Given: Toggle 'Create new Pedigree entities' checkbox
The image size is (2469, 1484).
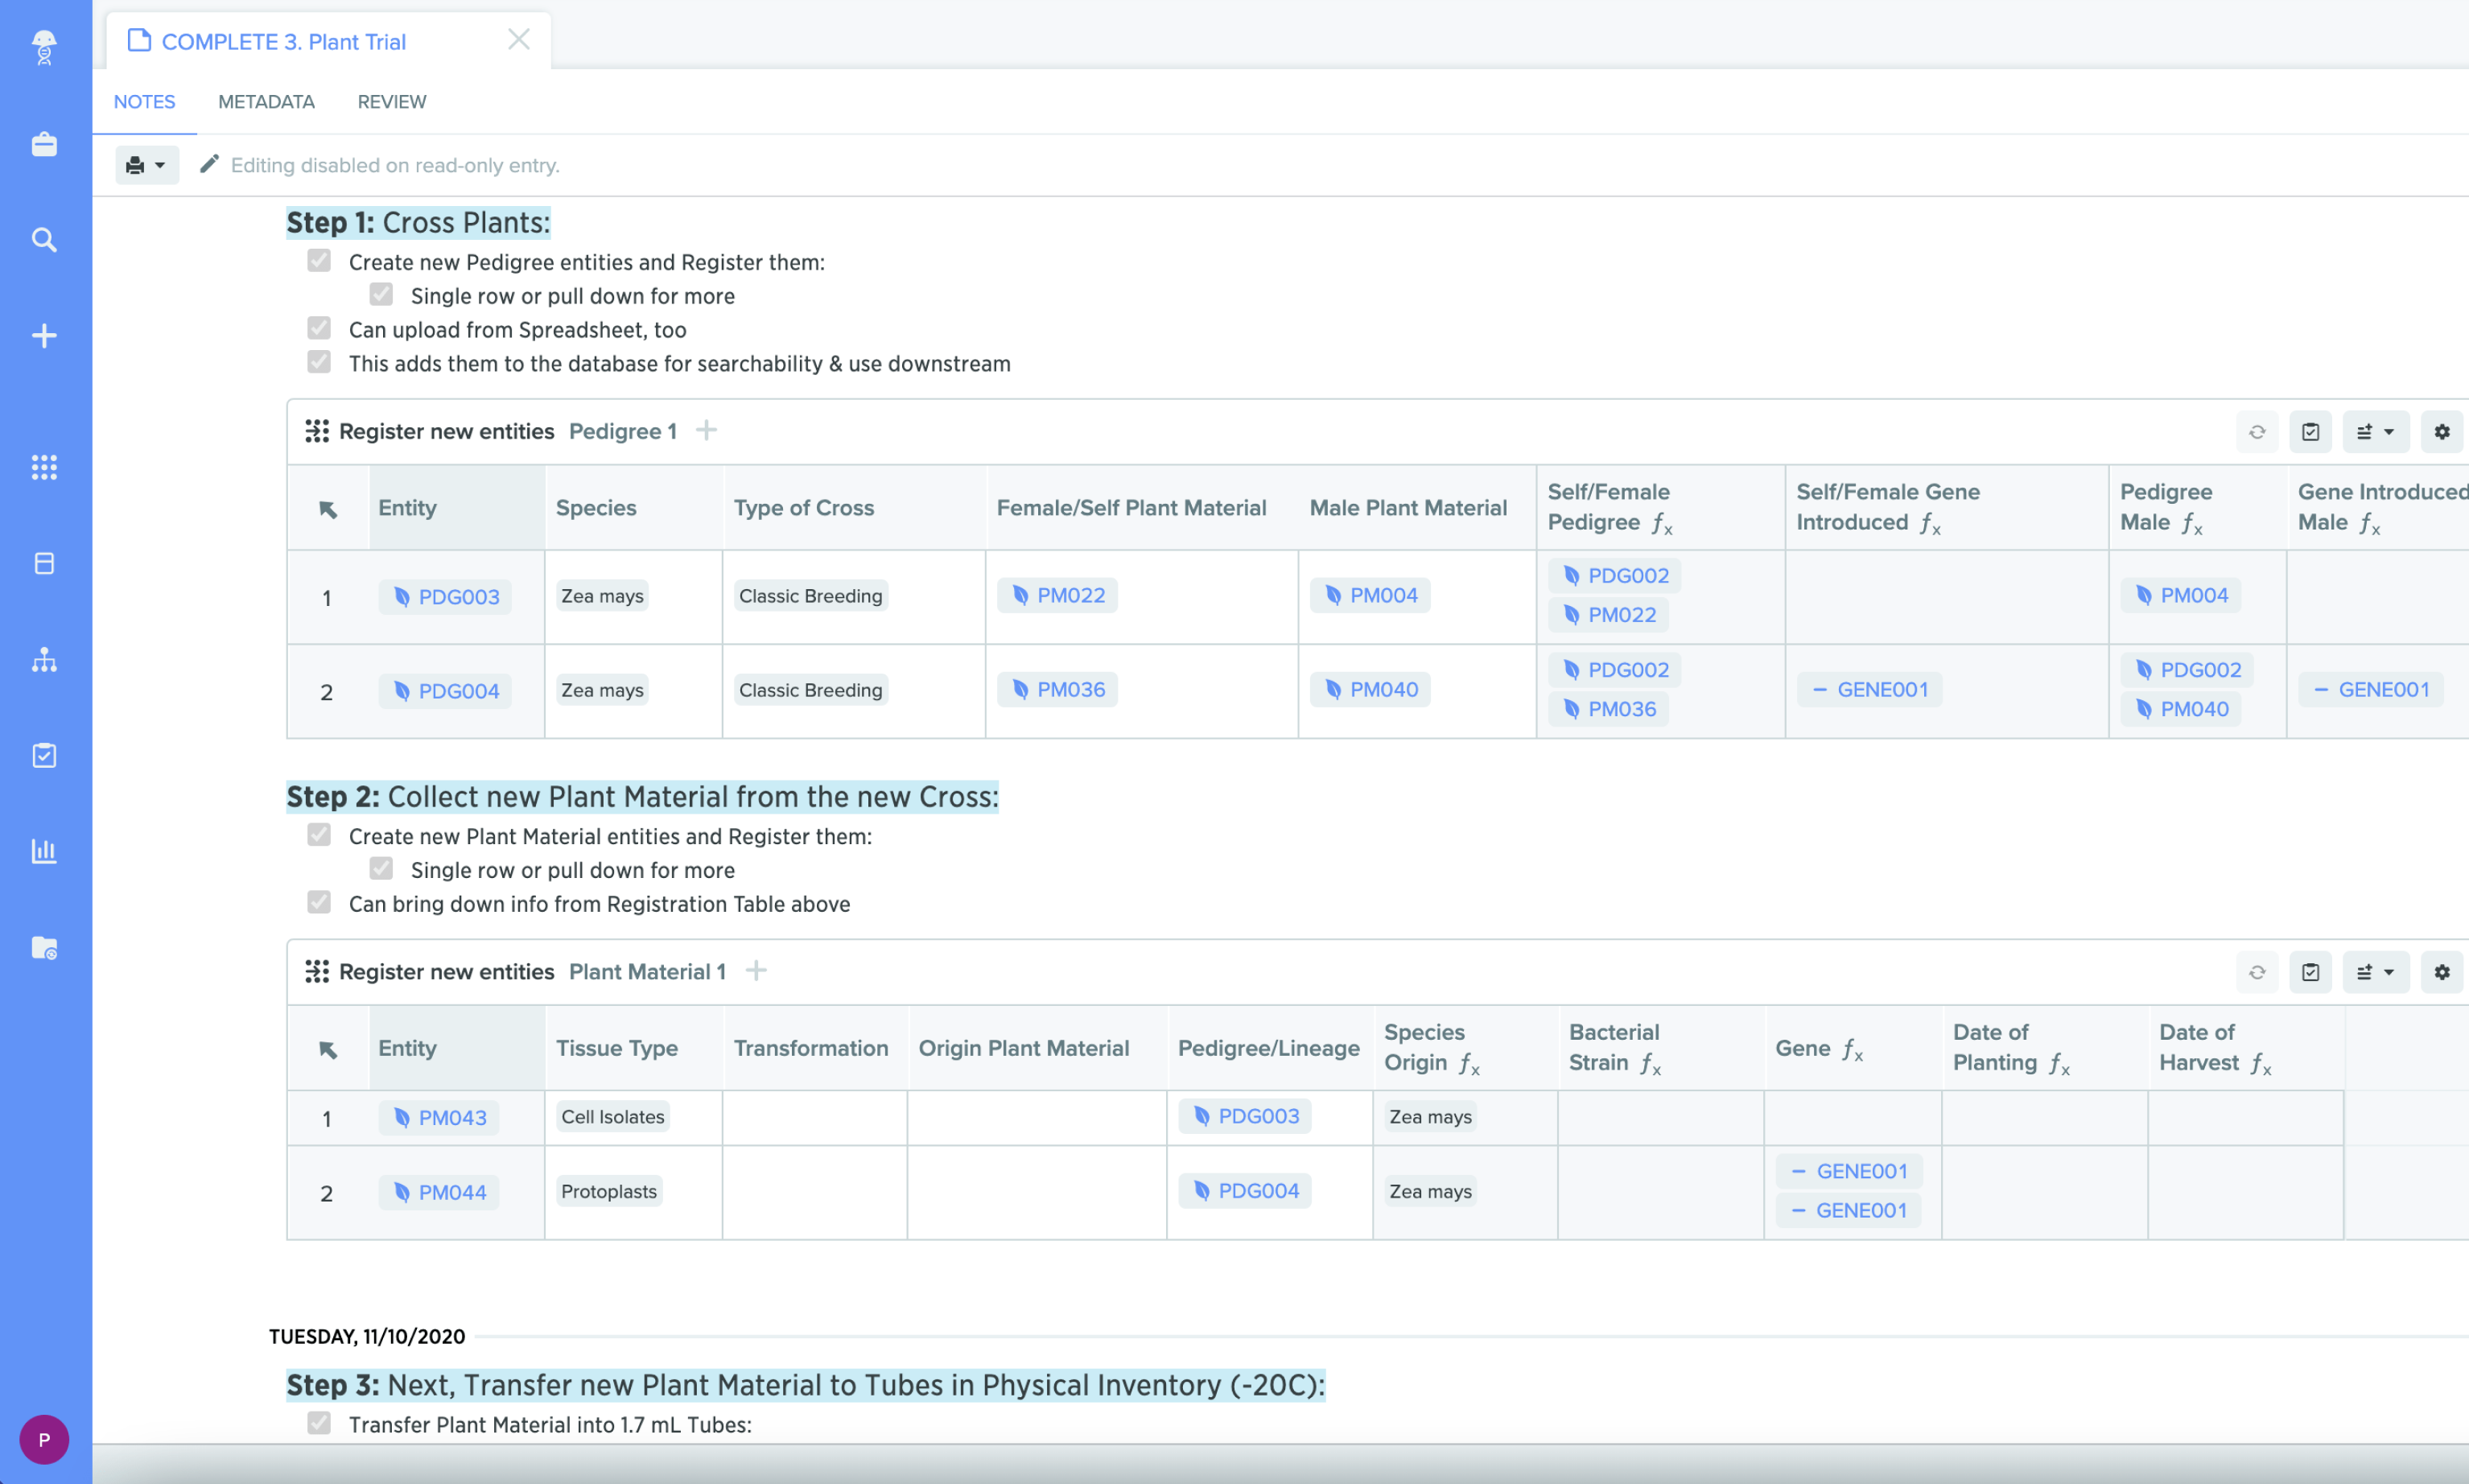Looking at the screenshot, I should [x=319, y=261].
